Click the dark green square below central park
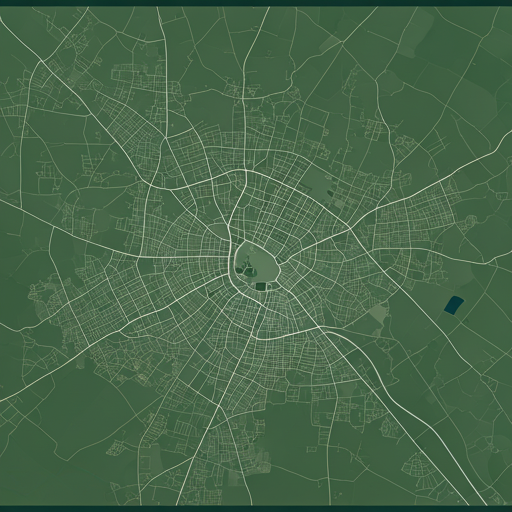 click(x=261, y=286)
